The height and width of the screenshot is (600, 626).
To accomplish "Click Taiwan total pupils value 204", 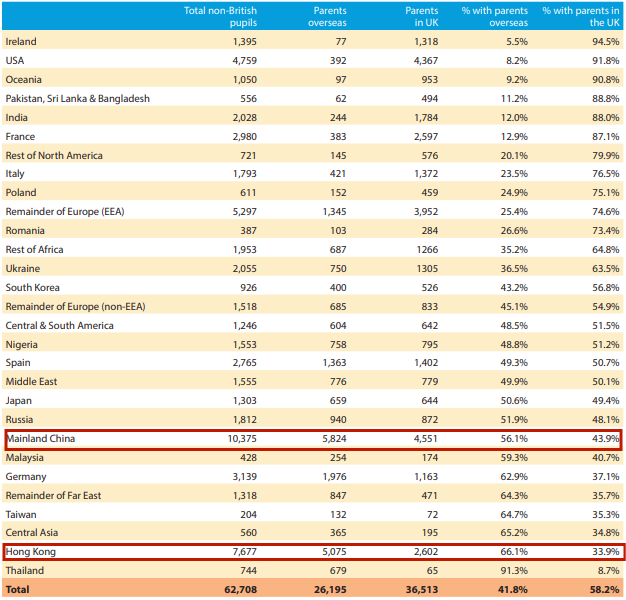I will click(248, 515).
